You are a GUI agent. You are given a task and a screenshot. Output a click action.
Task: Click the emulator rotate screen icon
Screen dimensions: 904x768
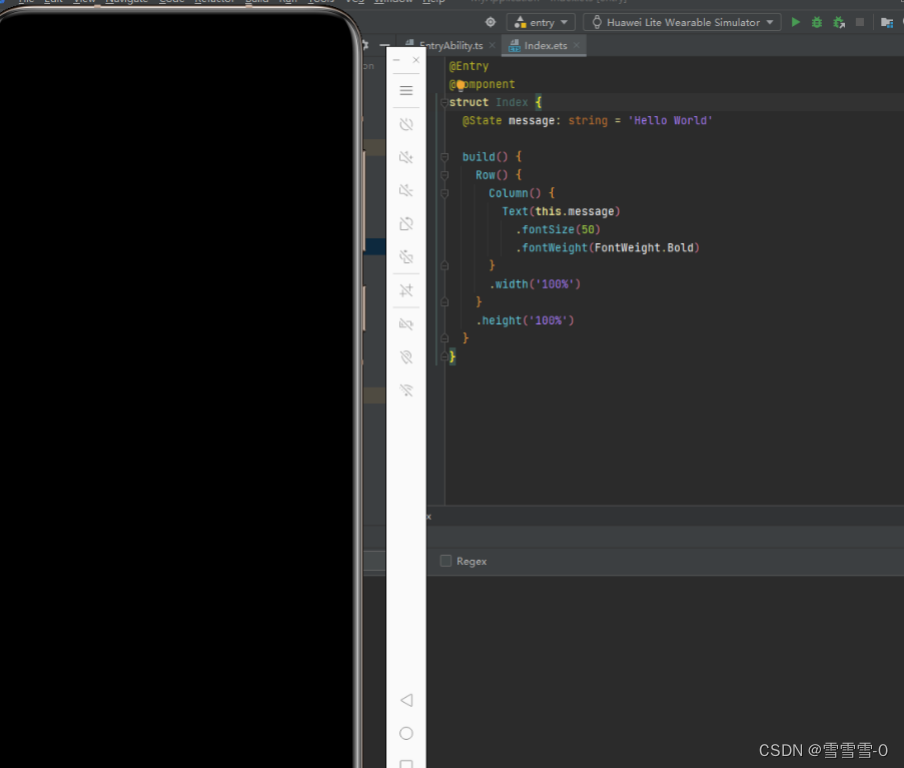tap(406, 224)
